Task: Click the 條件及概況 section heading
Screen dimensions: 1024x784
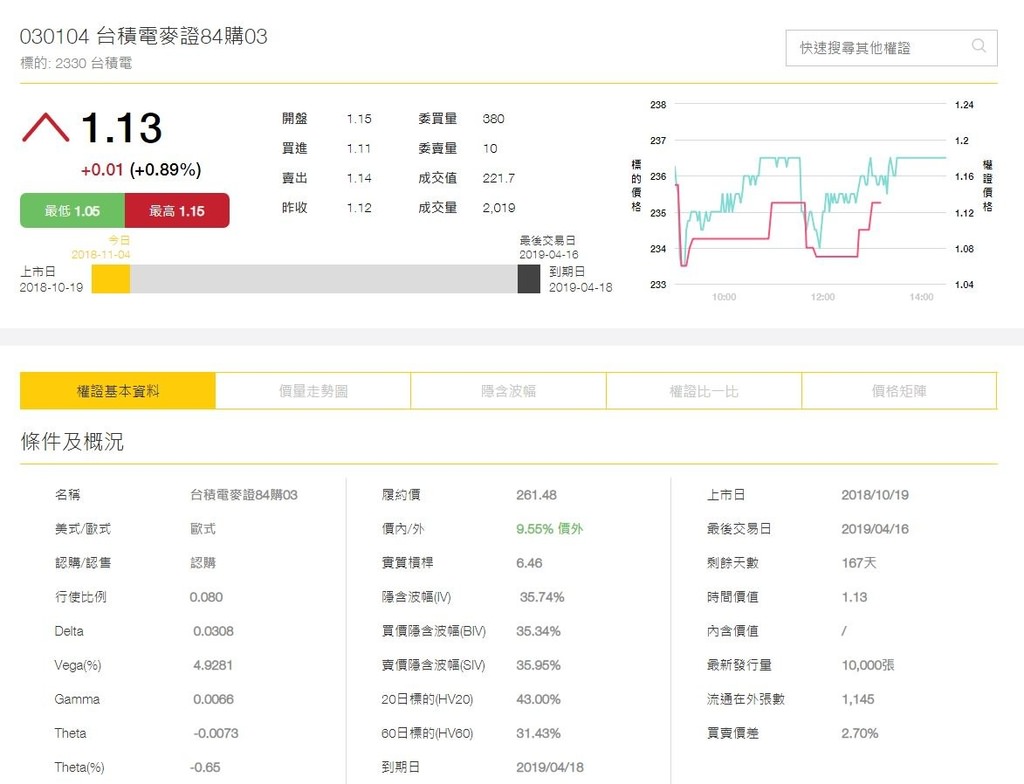Action: pos(72,442)
